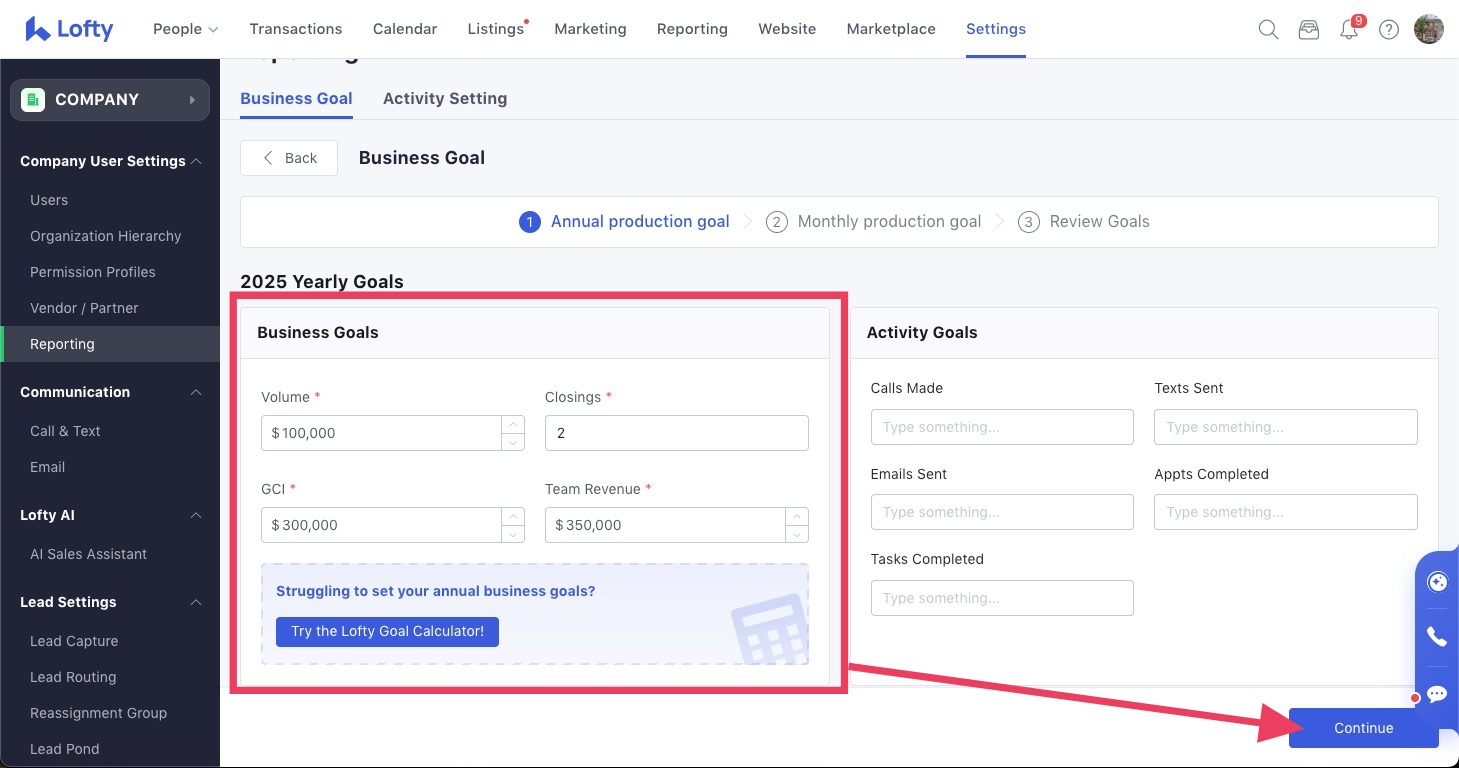Increase Volume using up stepper arrow
The width and height of the screenshot is (1459, 768).
coord(513,425)
